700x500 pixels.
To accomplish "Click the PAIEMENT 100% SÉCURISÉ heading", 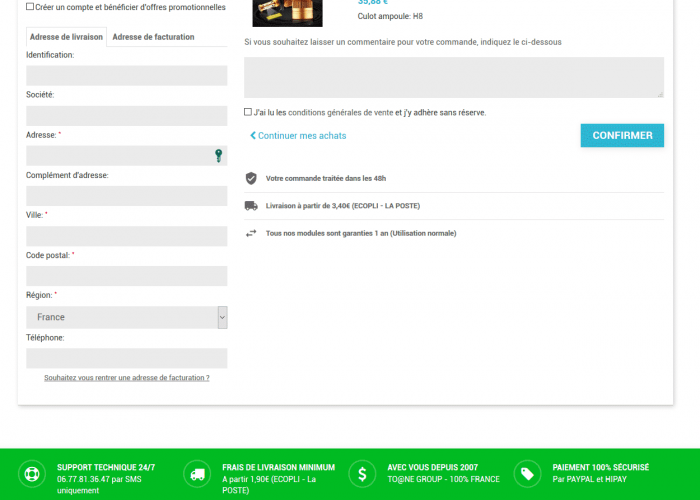I will 601,467.
